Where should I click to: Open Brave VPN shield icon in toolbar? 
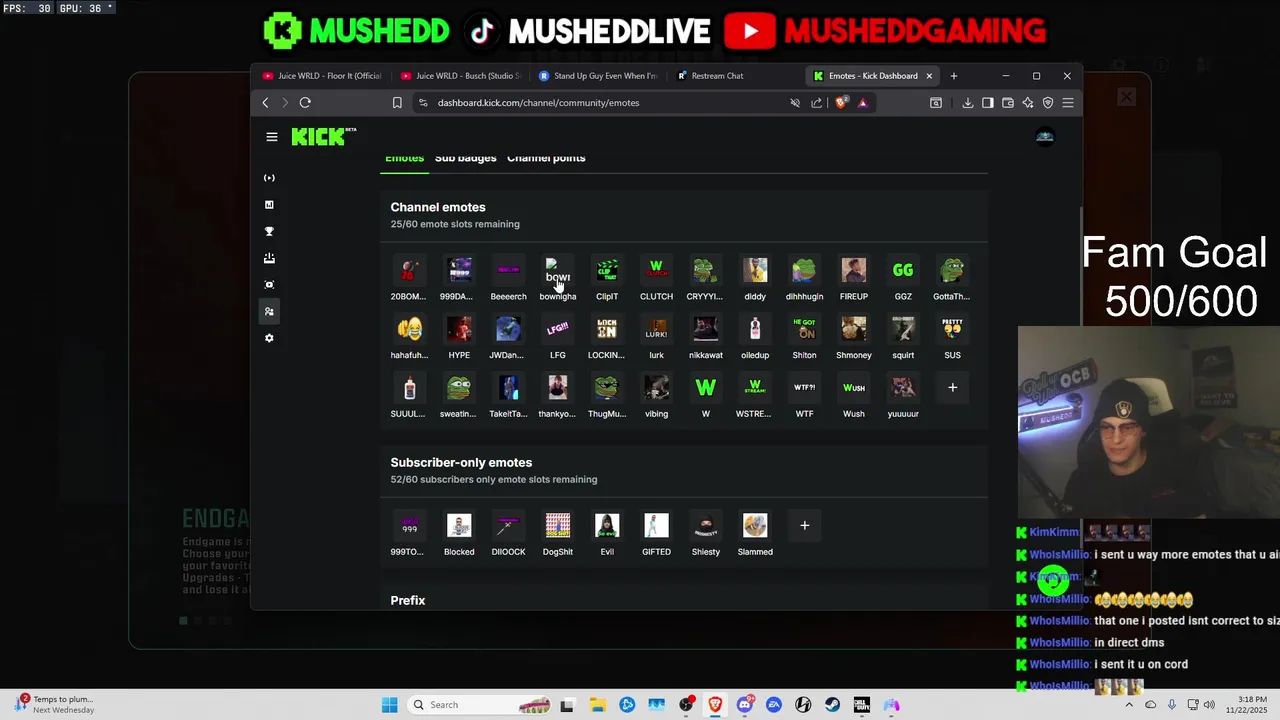click(x=1048, y=102)
